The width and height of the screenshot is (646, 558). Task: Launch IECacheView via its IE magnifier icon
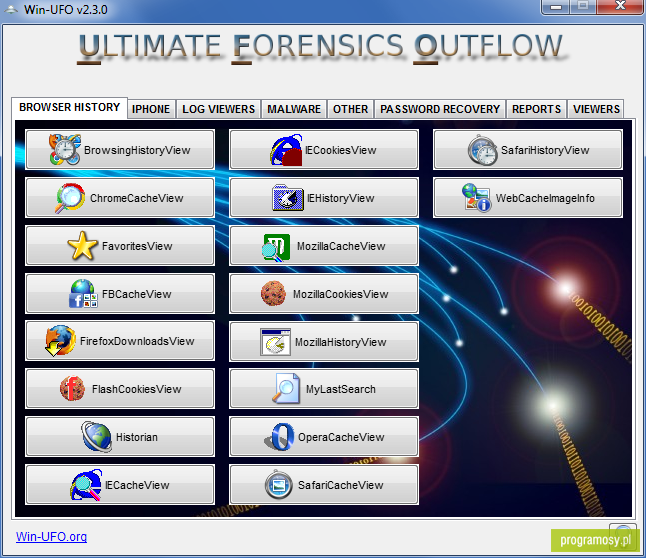point(86,485)
